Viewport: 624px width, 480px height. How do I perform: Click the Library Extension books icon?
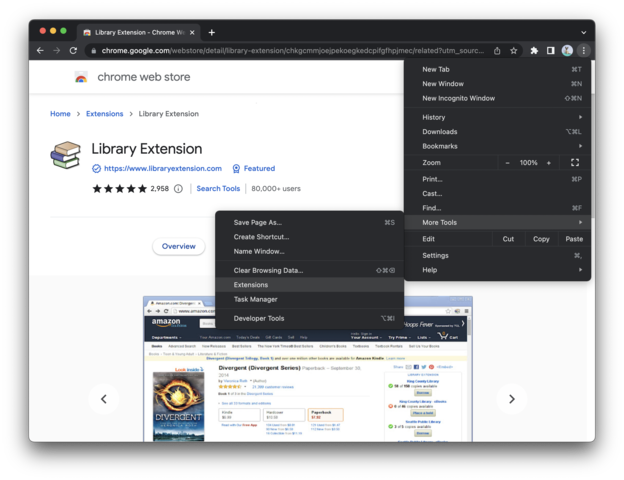point(65,155)
